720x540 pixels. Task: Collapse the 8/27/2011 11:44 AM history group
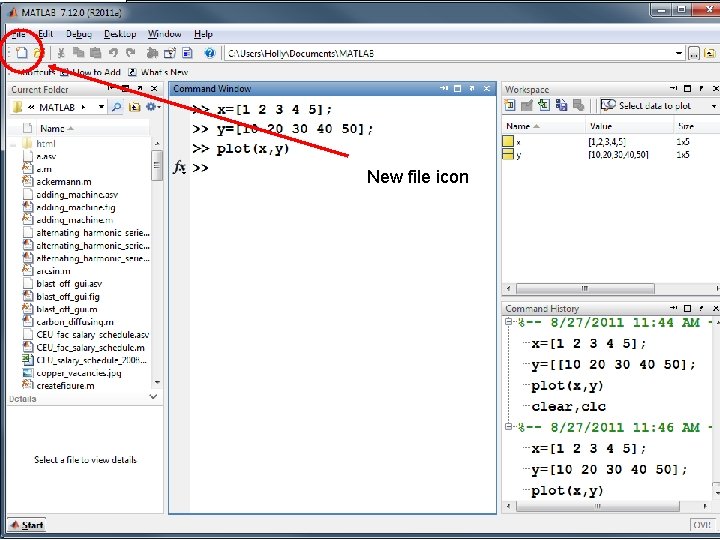(509, 321)
